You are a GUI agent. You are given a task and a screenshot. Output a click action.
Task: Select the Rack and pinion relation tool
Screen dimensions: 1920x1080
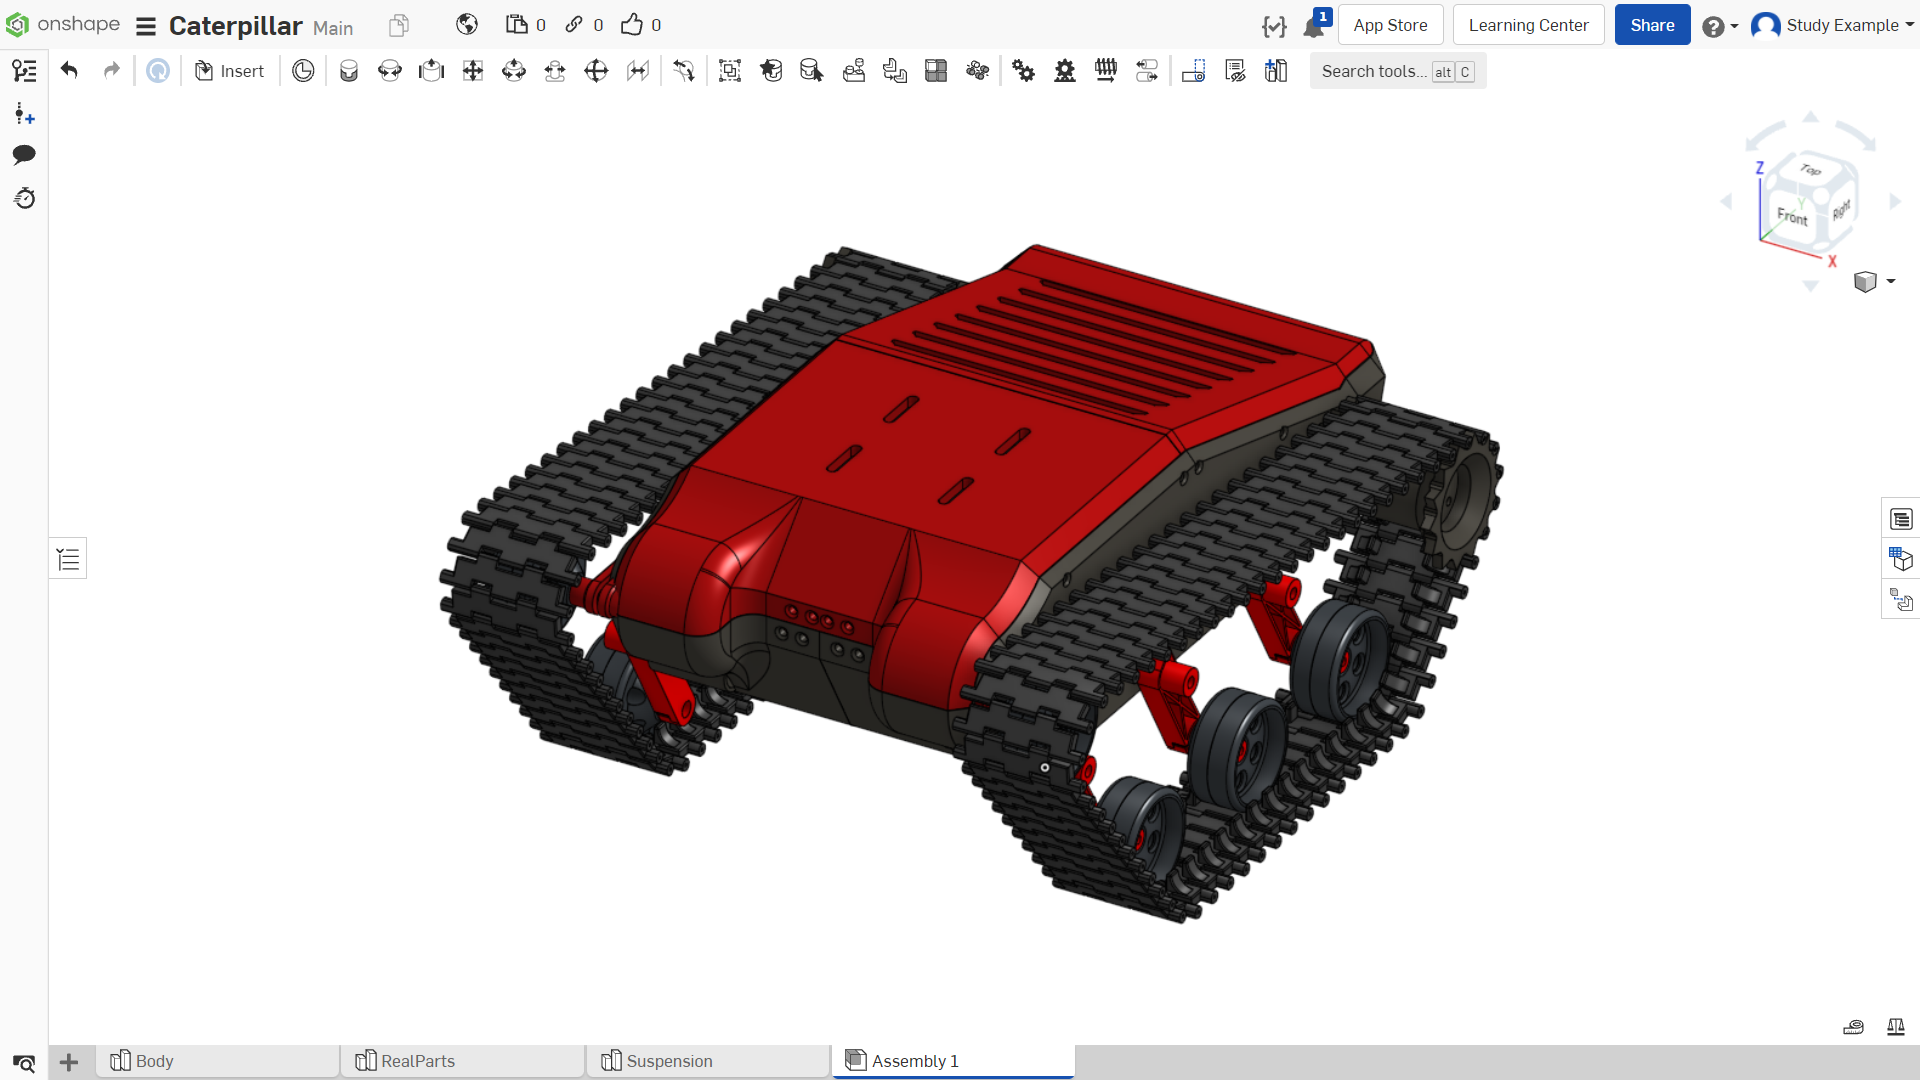coord(1065,71)
